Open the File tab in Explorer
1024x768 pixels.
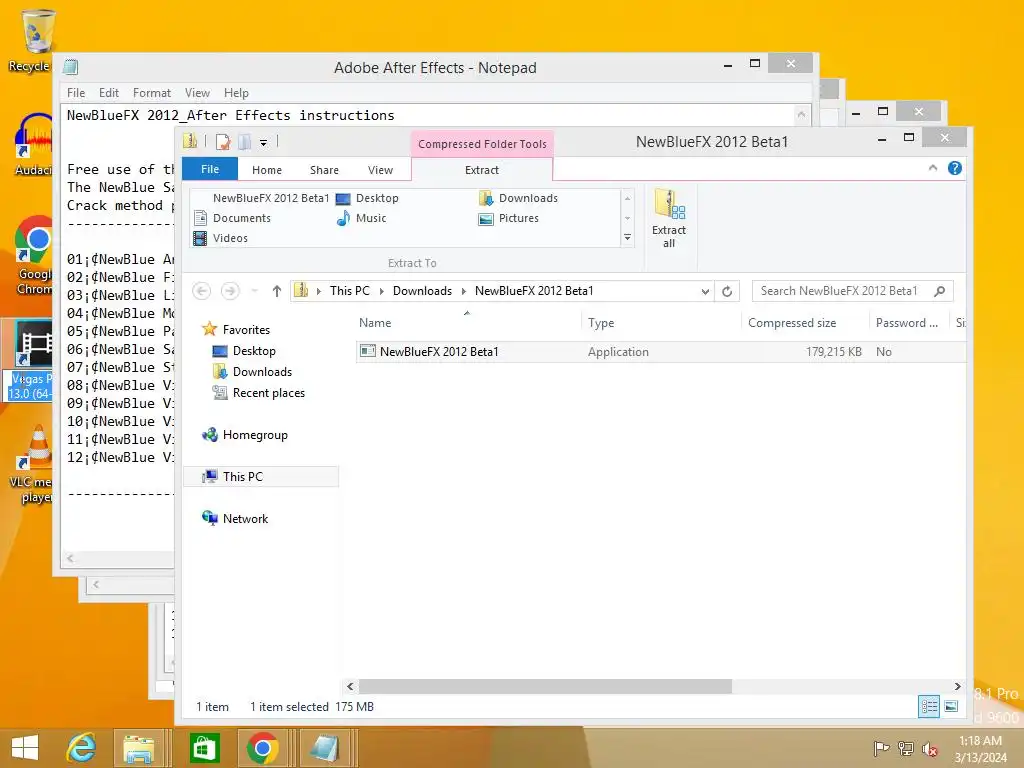210,169
